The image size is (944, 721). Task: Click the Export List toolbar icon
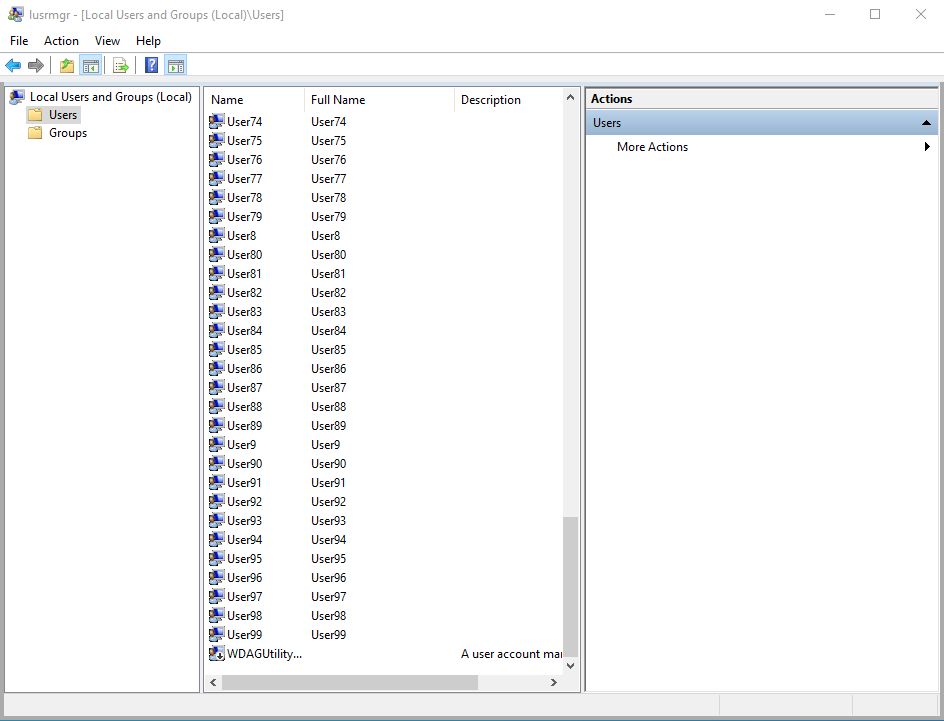click(120, 66)
